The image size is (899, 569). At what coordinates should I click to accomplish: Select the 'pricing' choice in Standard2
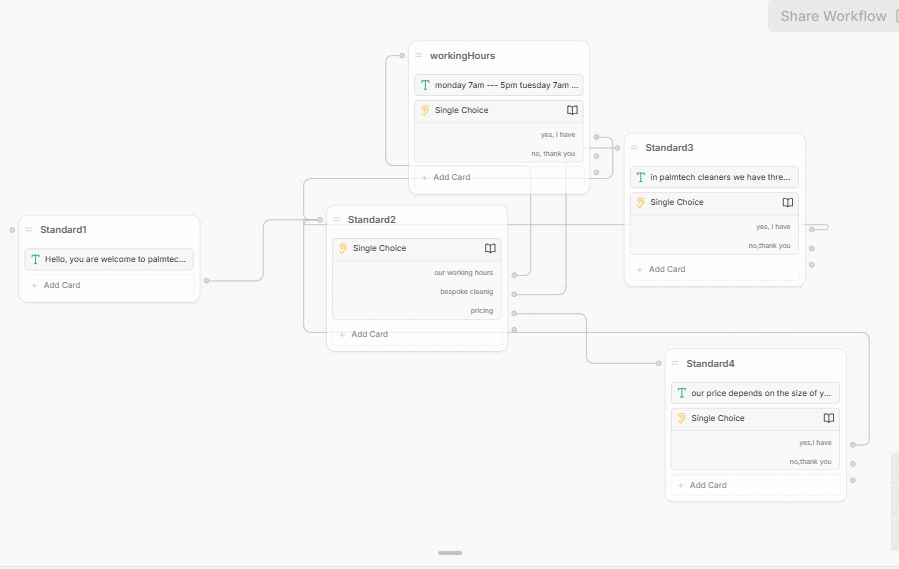point(482,310)
